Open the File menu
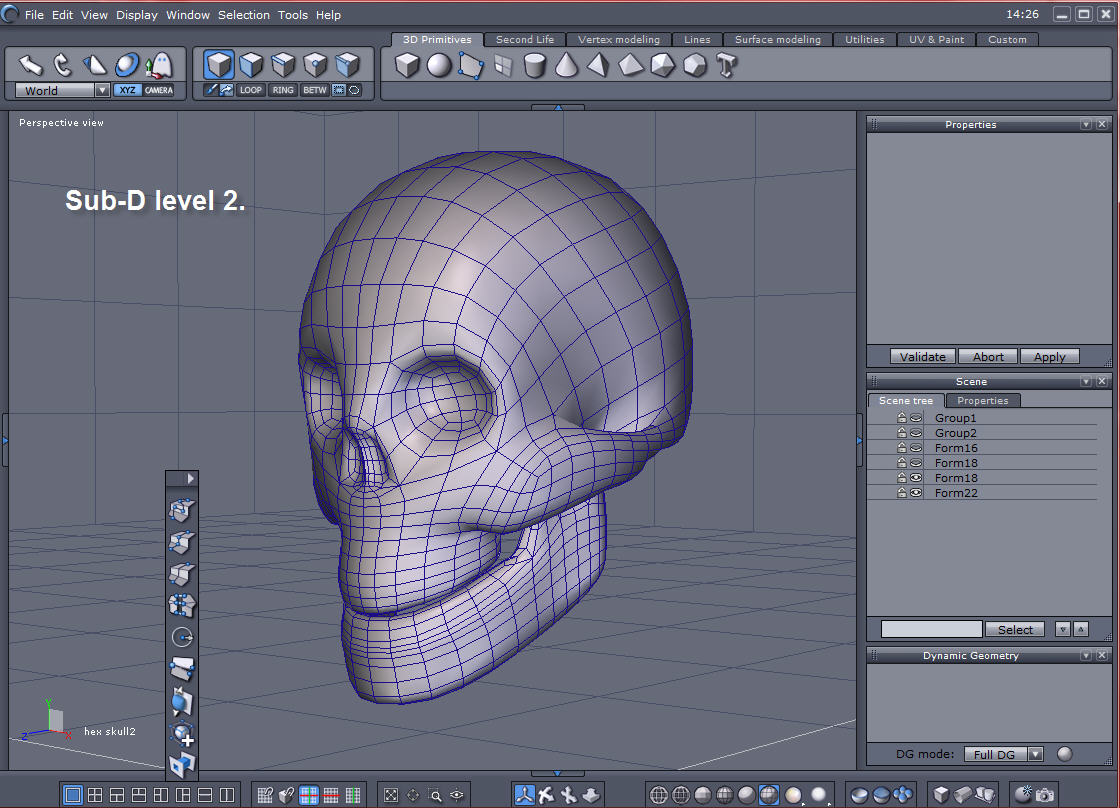The width and height of the screenshot is (1120, 808). (34, 14)
